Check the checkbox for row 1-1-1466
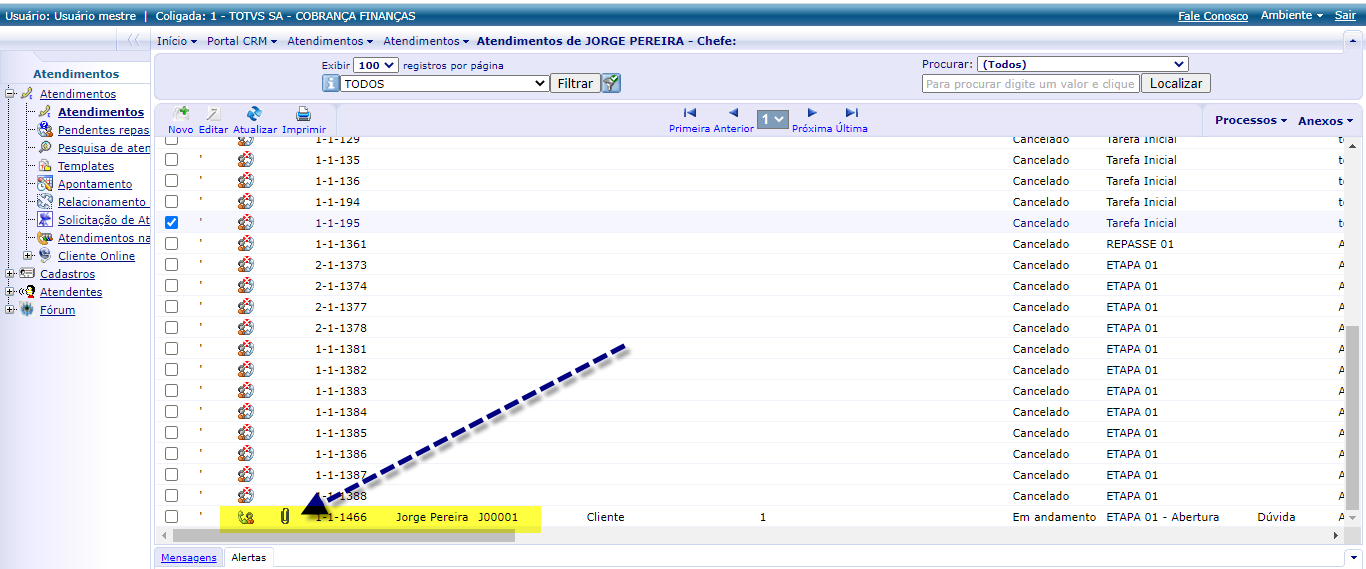The height and width of the screenshot is (569, 1366). (x=171, y=517)
